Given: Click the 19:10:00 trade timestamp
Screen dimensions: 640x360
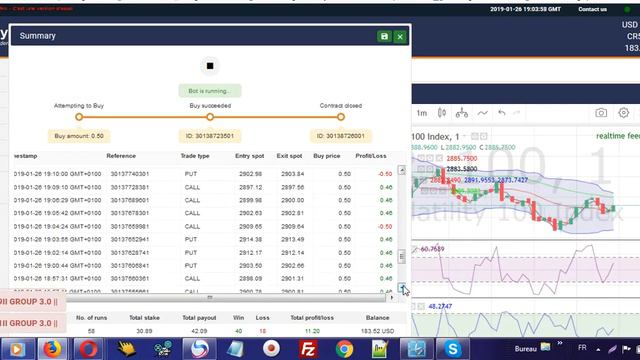Looking at the screenshot, I should coord(57,174).
